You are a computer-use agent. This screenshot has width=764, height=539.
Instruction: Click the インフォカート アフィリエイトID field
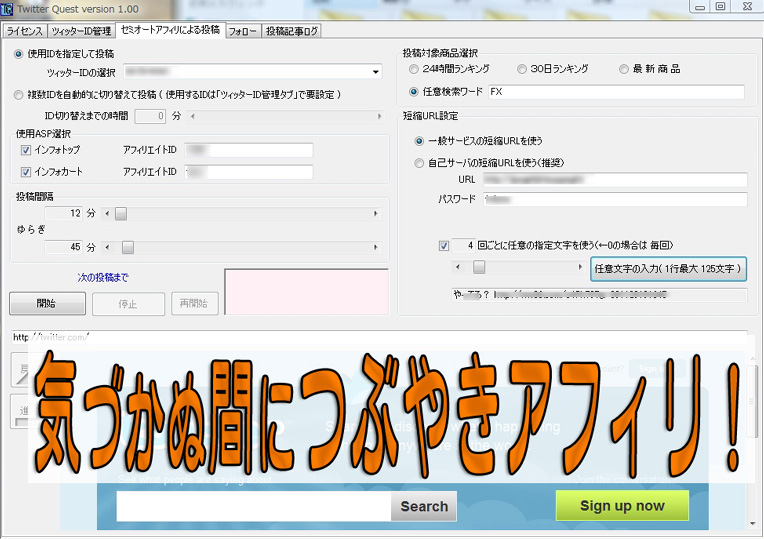tap(249, 172)
